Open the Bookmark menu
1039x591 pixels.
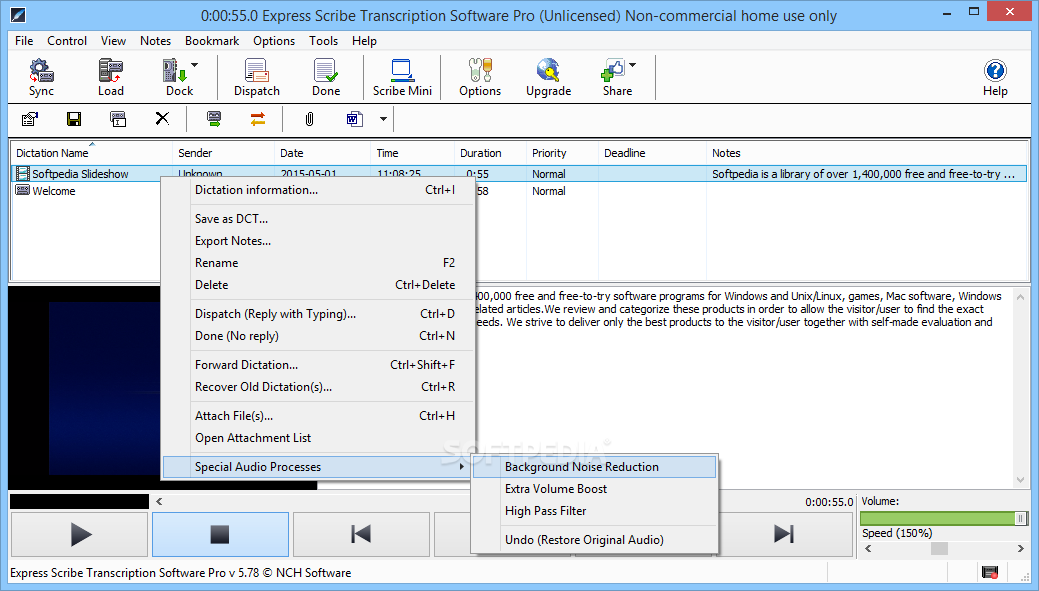(x=212, y=41)
